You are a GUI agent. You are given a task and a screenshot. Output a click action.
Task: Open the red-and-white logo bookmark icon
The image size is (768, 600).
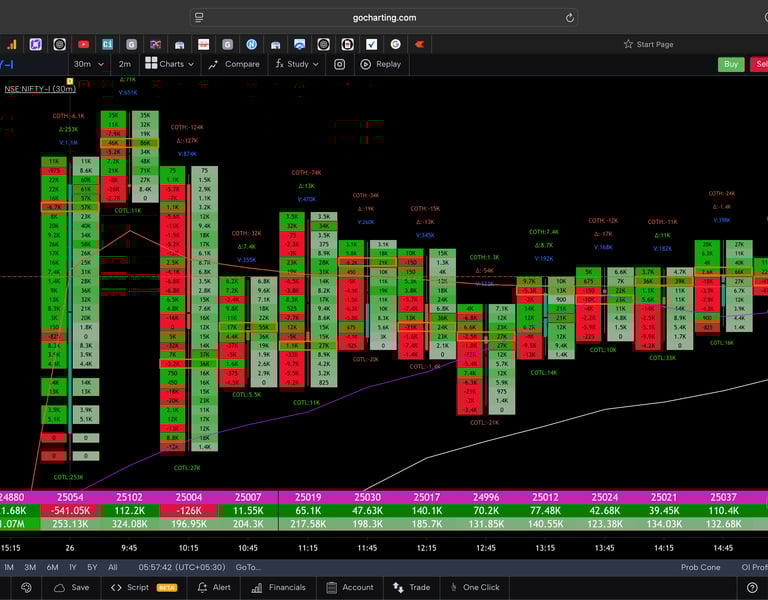point(203,45)
